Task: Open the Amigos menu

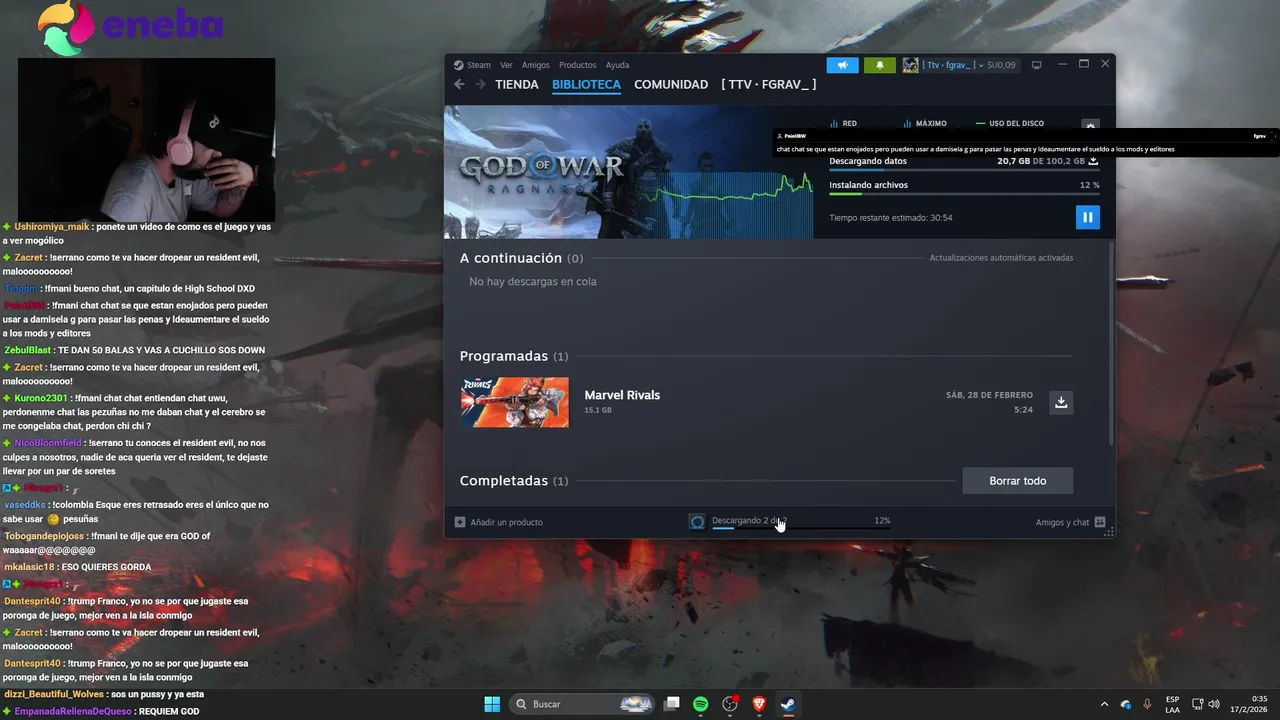Action: click(x=536, y=65)
